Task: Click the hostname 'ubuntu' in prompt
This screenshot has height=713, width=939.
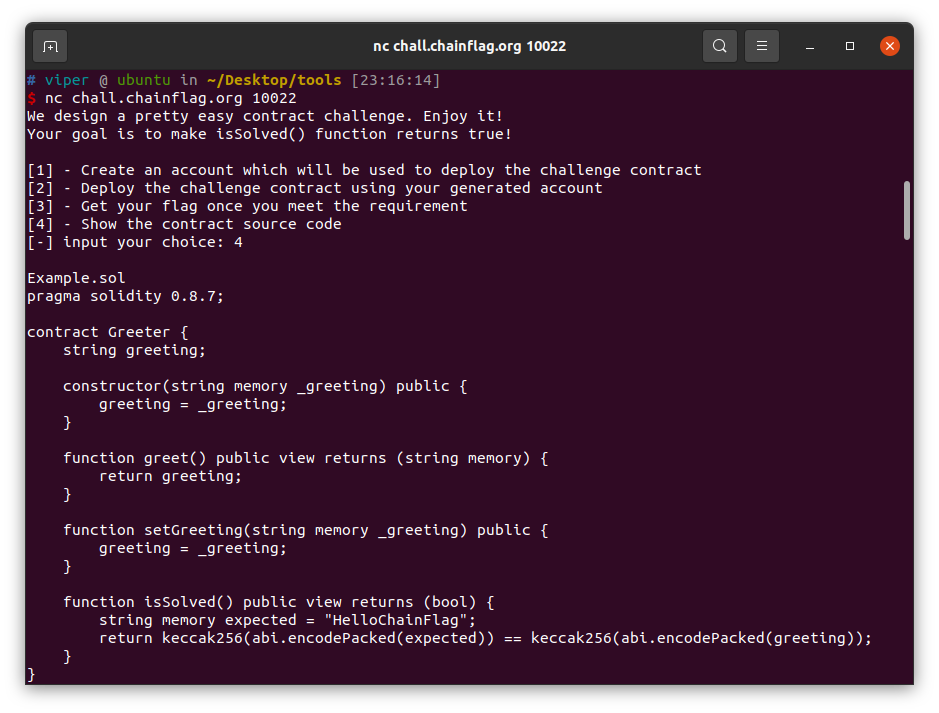Action: [144, 80]
